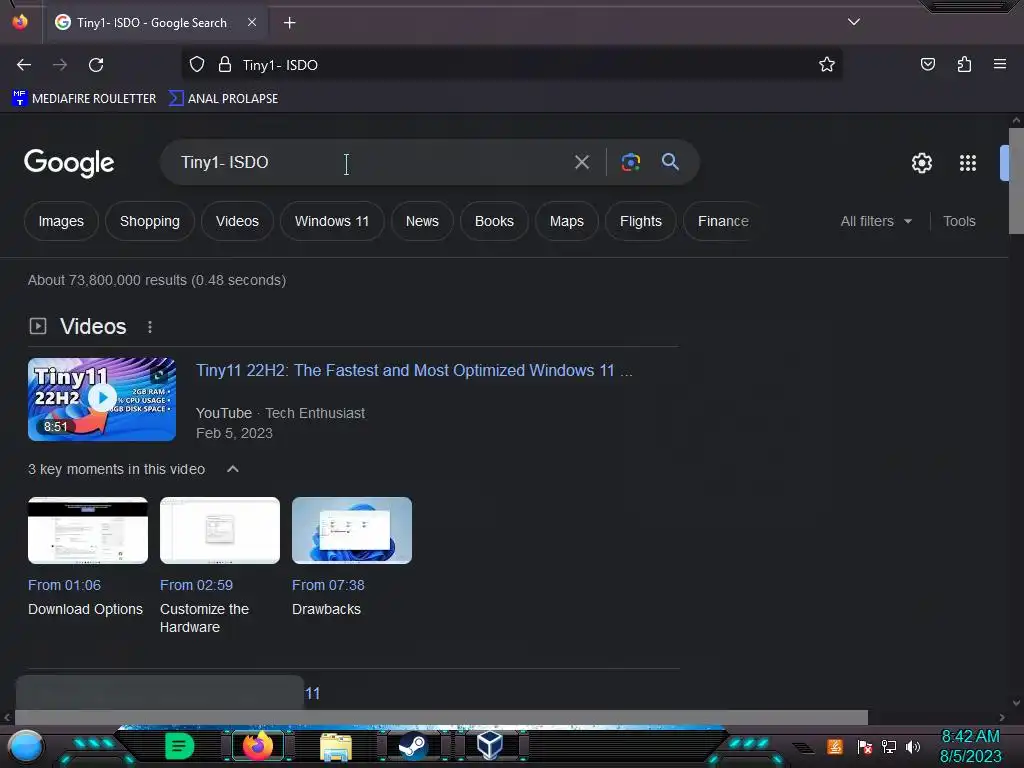Screen dimensions: 1024x768
Task: Open search Tools options
Action: pyautogui.click(x=959, y=221)
